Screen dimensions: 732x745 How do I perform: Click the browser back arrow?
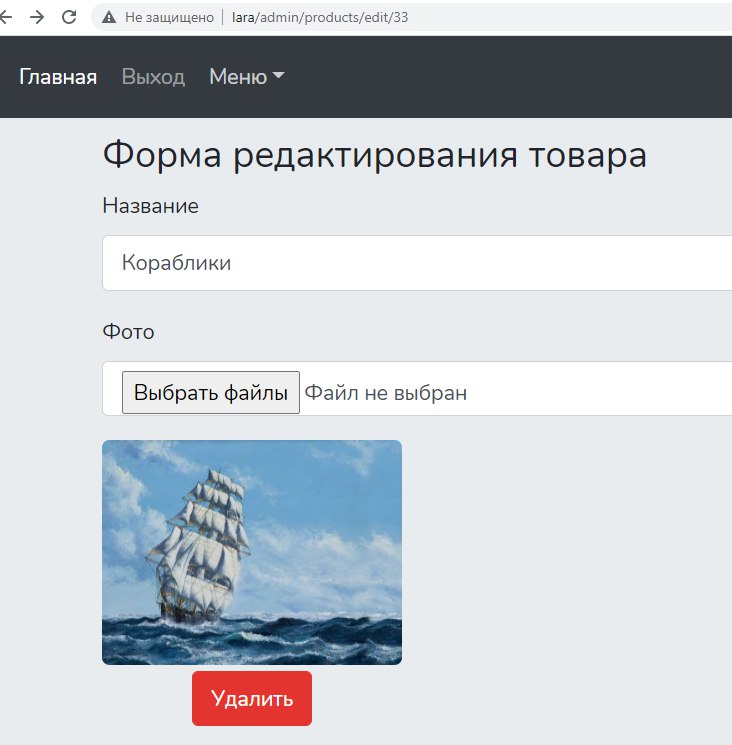point(6,17)
